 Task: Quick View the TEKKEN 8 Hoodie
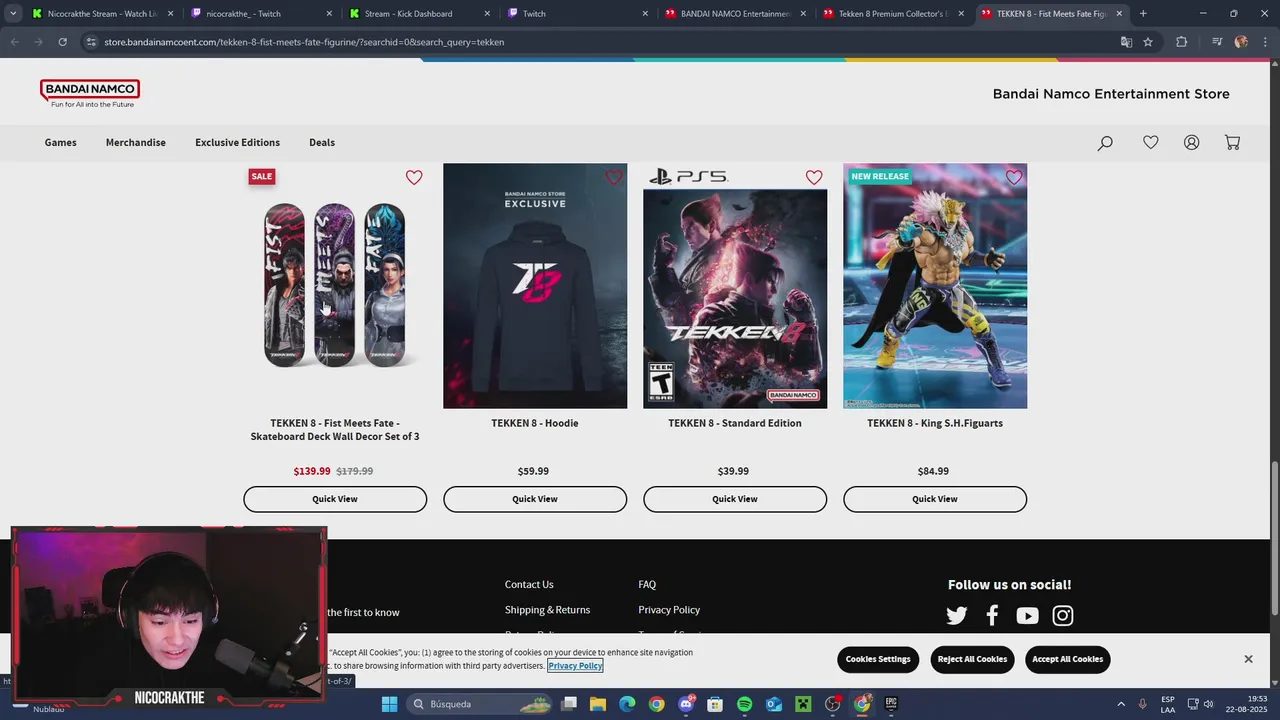coord(535,499)
